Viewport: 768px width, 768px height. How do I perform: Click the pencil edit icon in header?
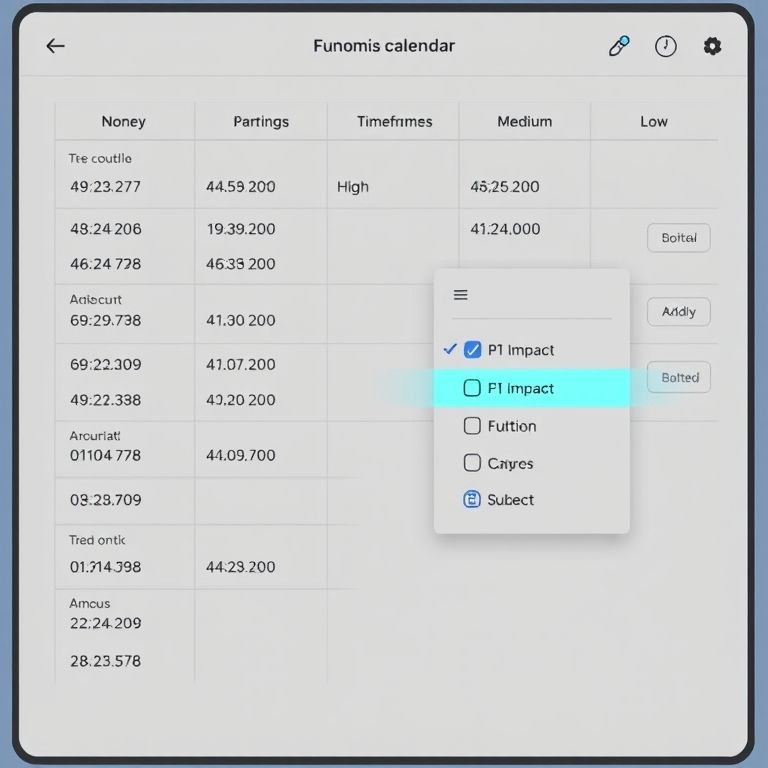coord(619,46)
